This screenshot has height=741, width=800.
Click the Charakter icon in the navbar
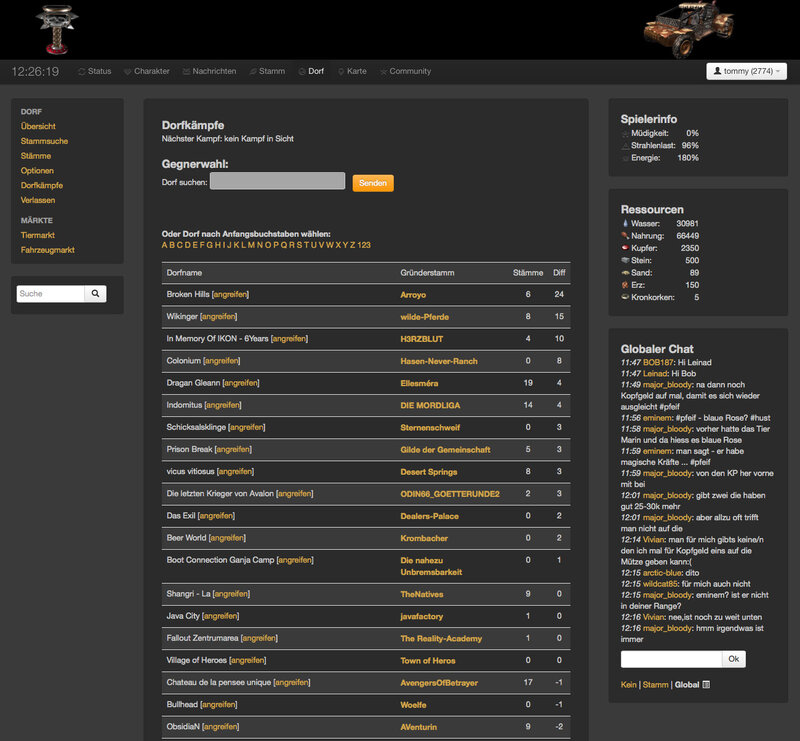(128, 71)
